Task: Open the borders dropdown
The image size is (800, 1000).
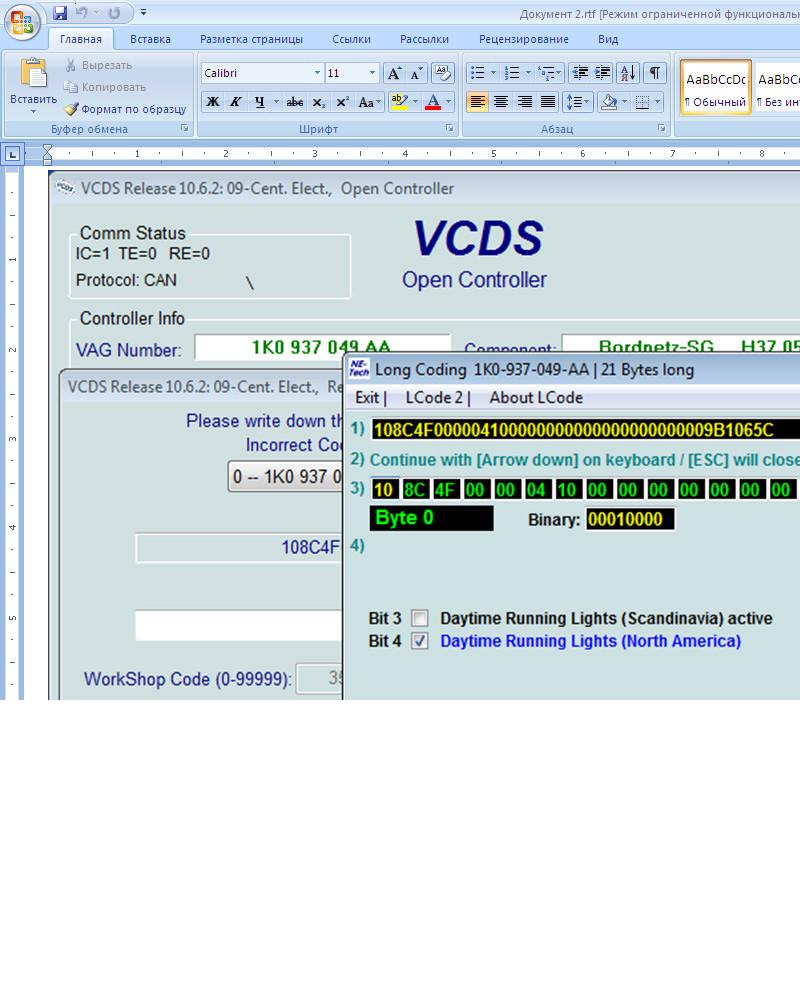Action: (x=658, y=102)
